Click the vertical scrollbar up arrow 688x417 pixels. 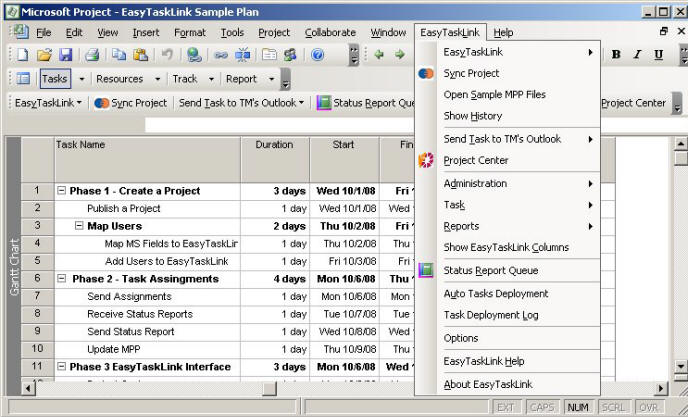tap(680, 144)
